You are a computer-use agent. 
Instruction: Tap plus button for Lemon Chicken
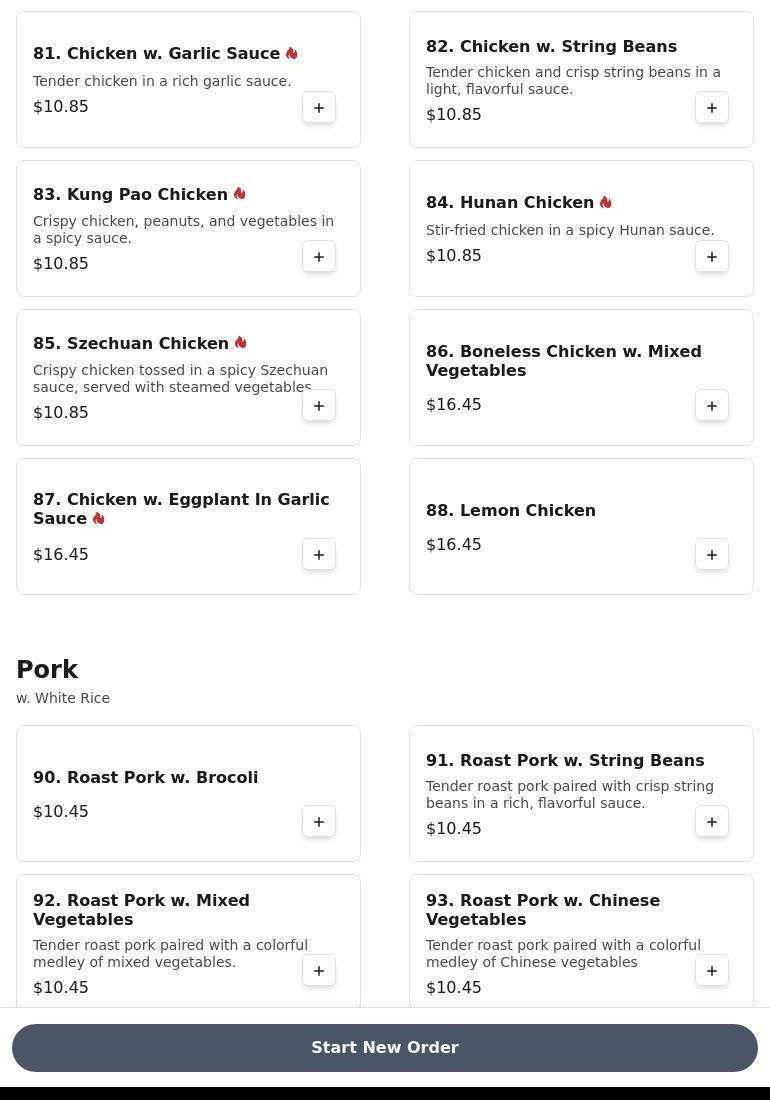[x=712, y=555]
